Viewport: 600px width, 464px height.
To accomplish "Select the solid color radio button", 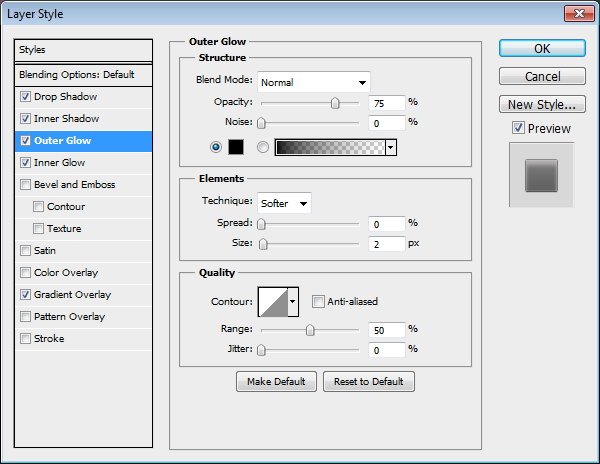I will click(216, 147).
